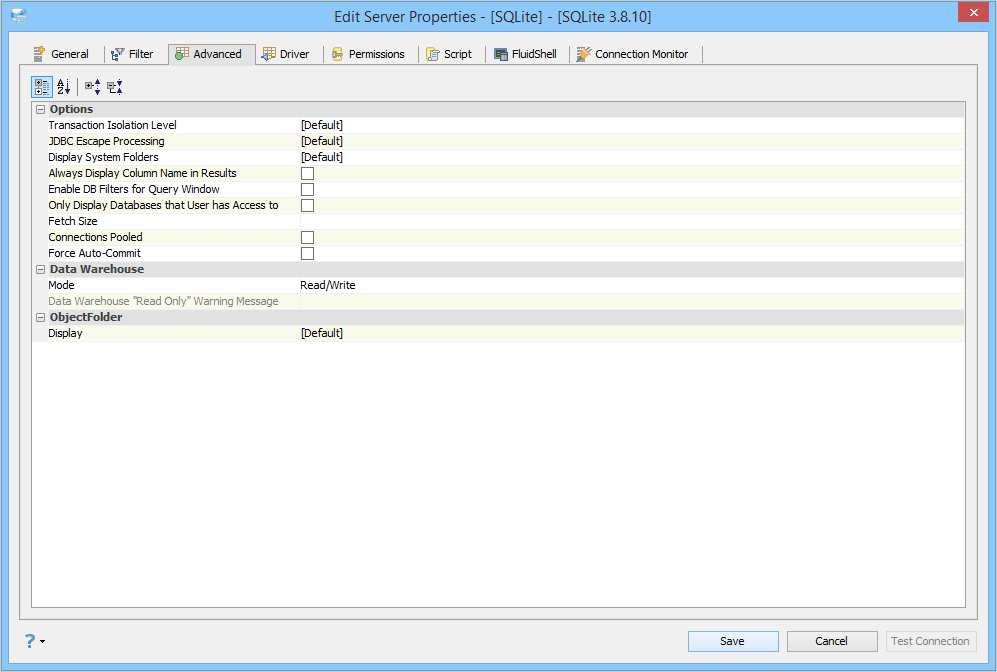Open the General tab

[61, 54]
